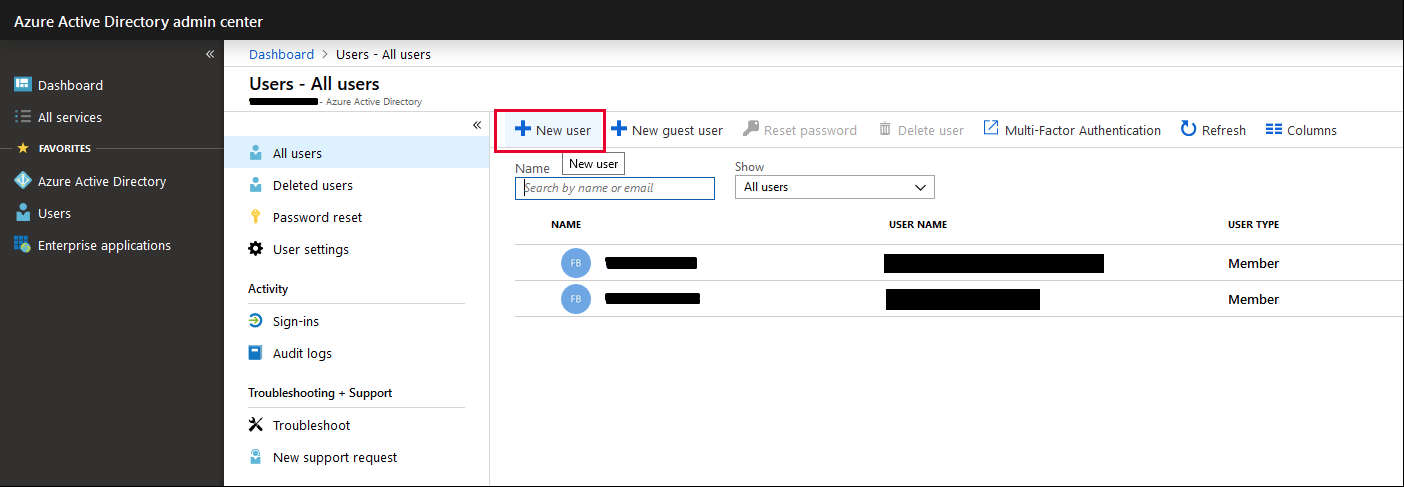Click the Users icon in favorites

pos(22,213)
